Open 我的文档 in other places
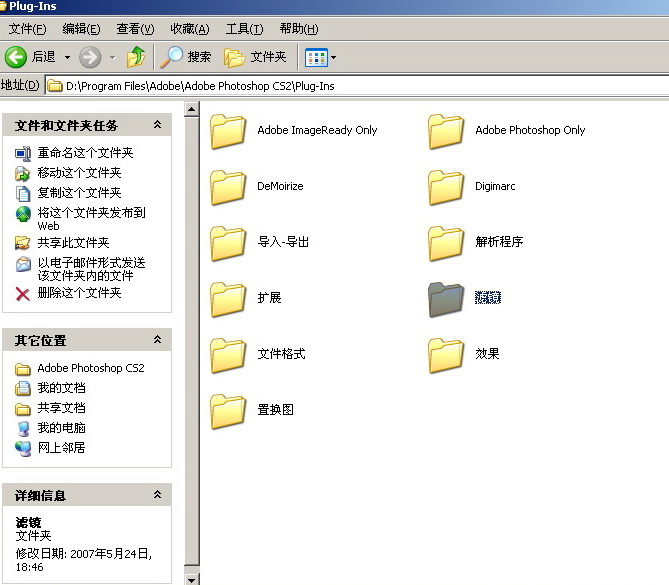The image size is (669, 585). click(x=61, y=388)
